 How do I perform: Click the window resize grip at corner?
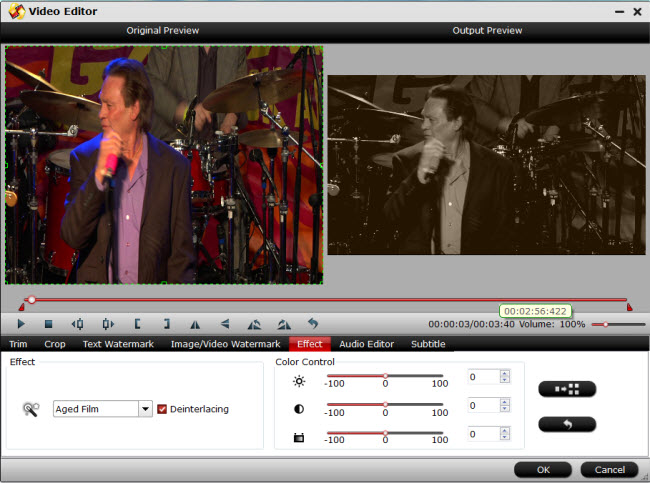tap(645, 478)
